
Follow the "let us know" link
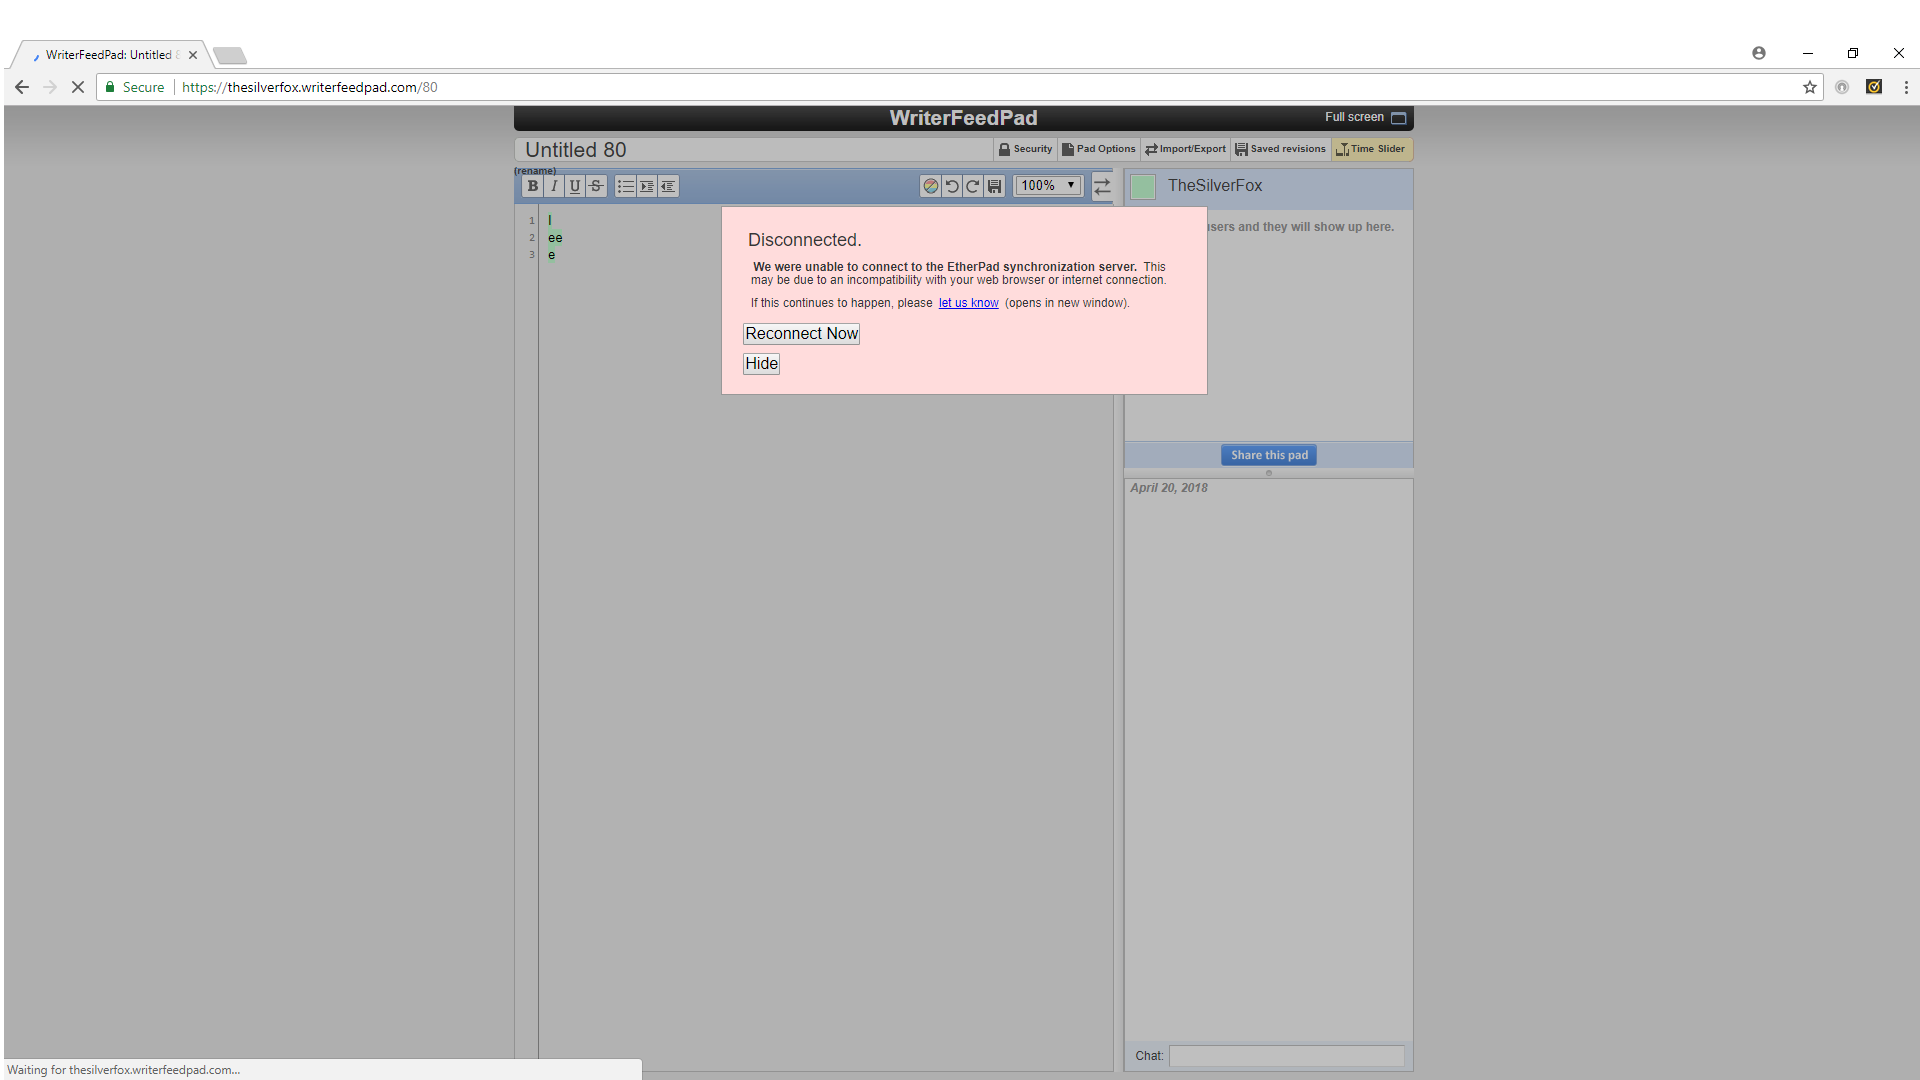[x=968, y=303]
